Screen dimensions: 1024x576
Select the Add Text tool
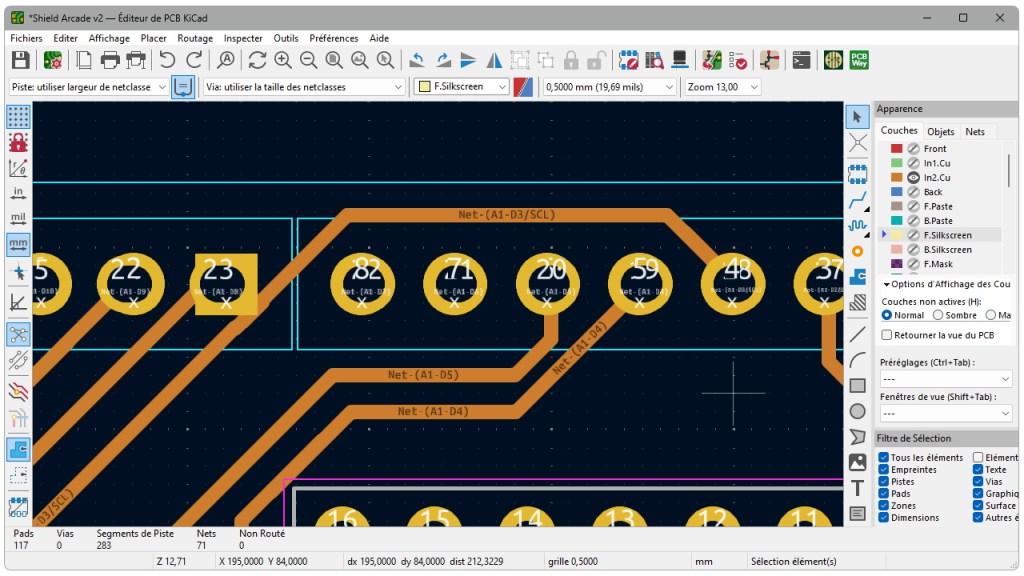[857, 487]
